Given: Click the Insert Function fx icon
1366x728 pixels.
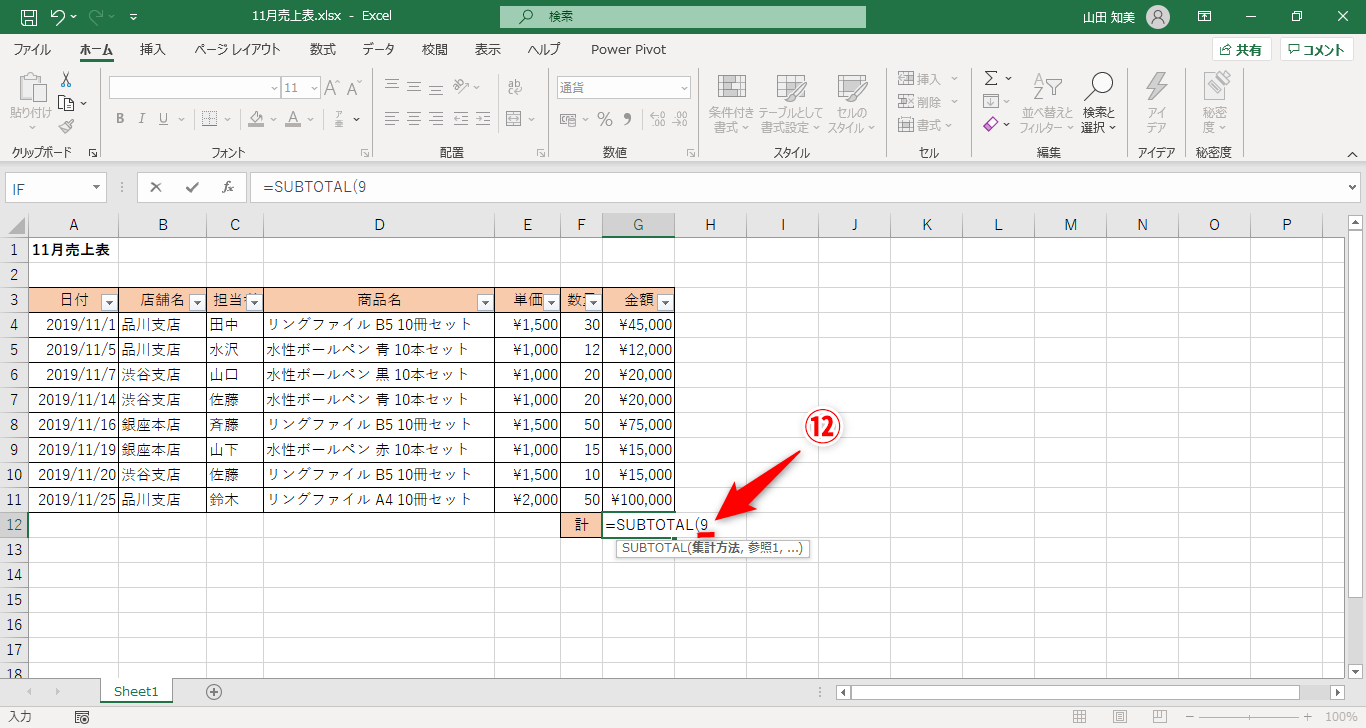Looking at the screenshot, I should [228, 187].
